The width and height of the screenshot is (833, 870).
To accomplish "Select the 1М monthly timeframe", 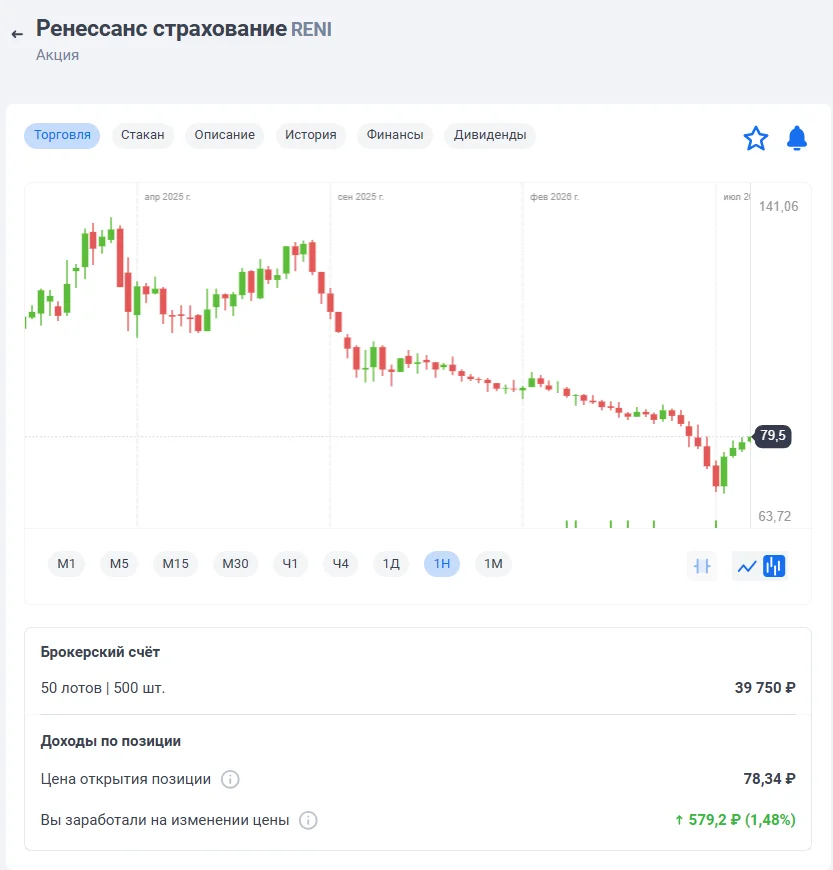I will click(493, 564).
